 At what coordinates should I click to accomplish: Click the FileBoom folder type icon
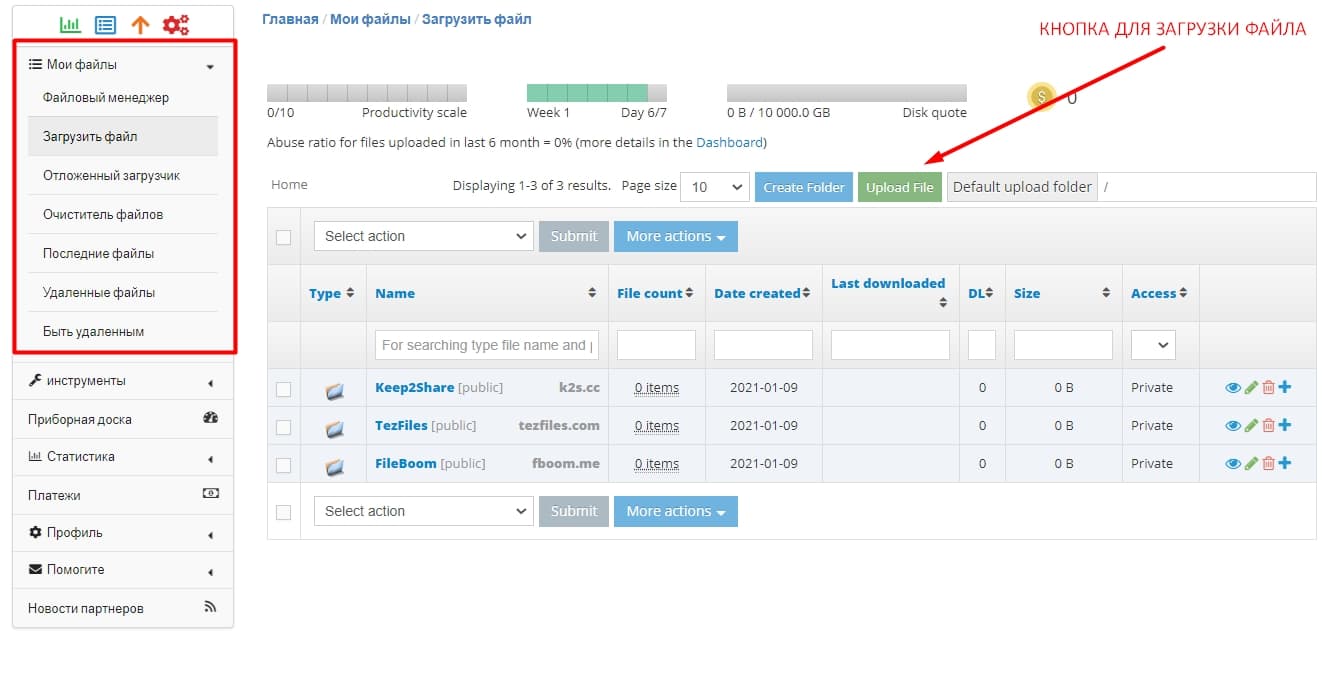coord(335,467)
